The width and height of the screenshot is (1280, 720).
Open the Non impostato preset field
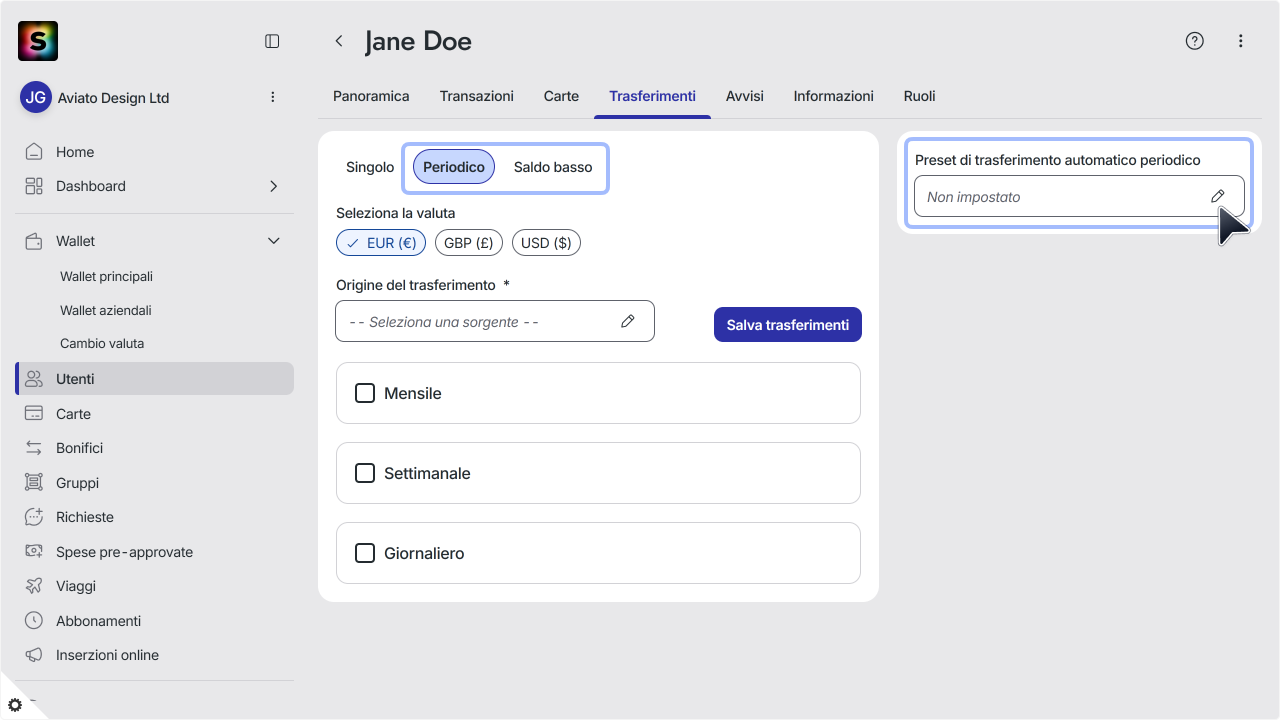1079,196
